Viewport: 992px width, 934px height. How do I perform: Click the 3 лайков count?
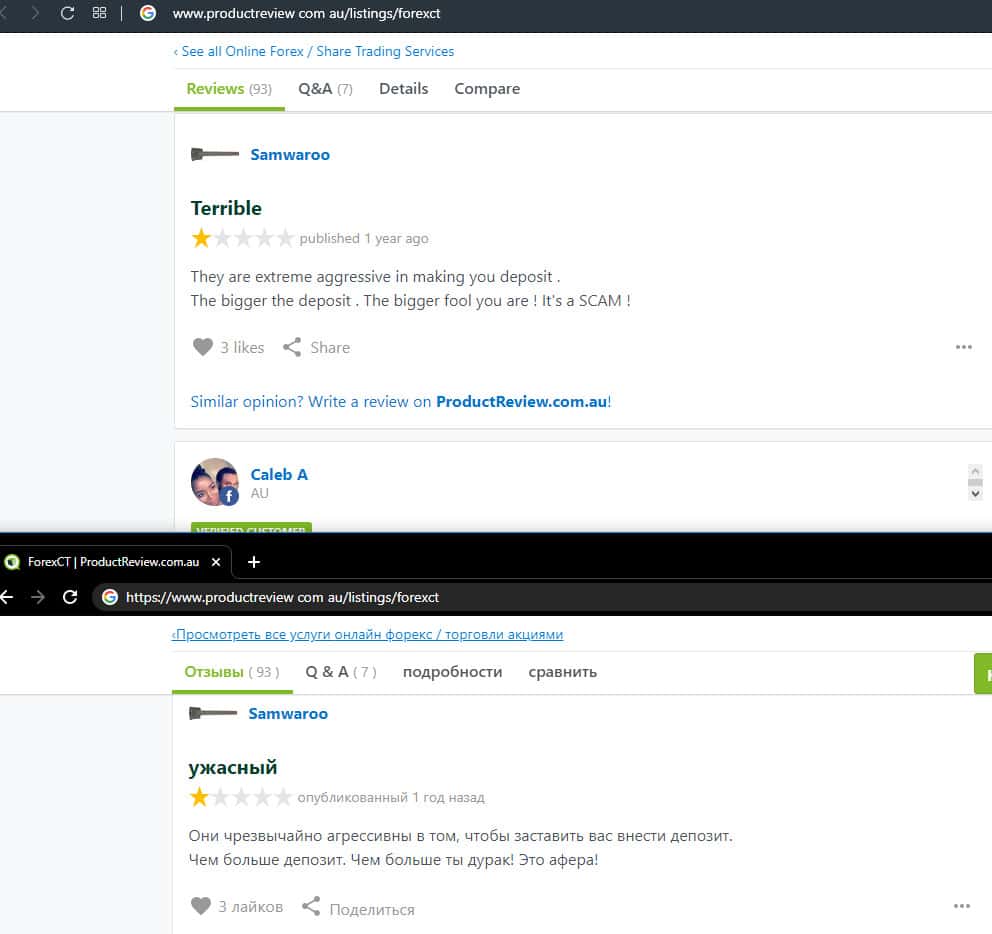click(251, 907)
